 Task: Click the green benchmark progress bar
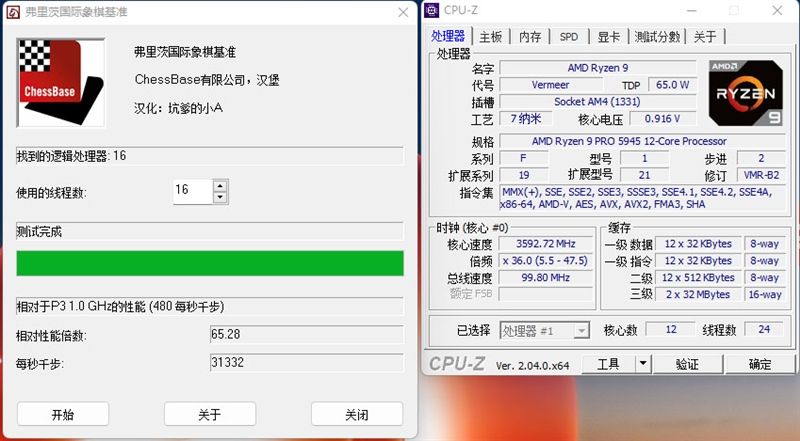(x=210, y=263)
